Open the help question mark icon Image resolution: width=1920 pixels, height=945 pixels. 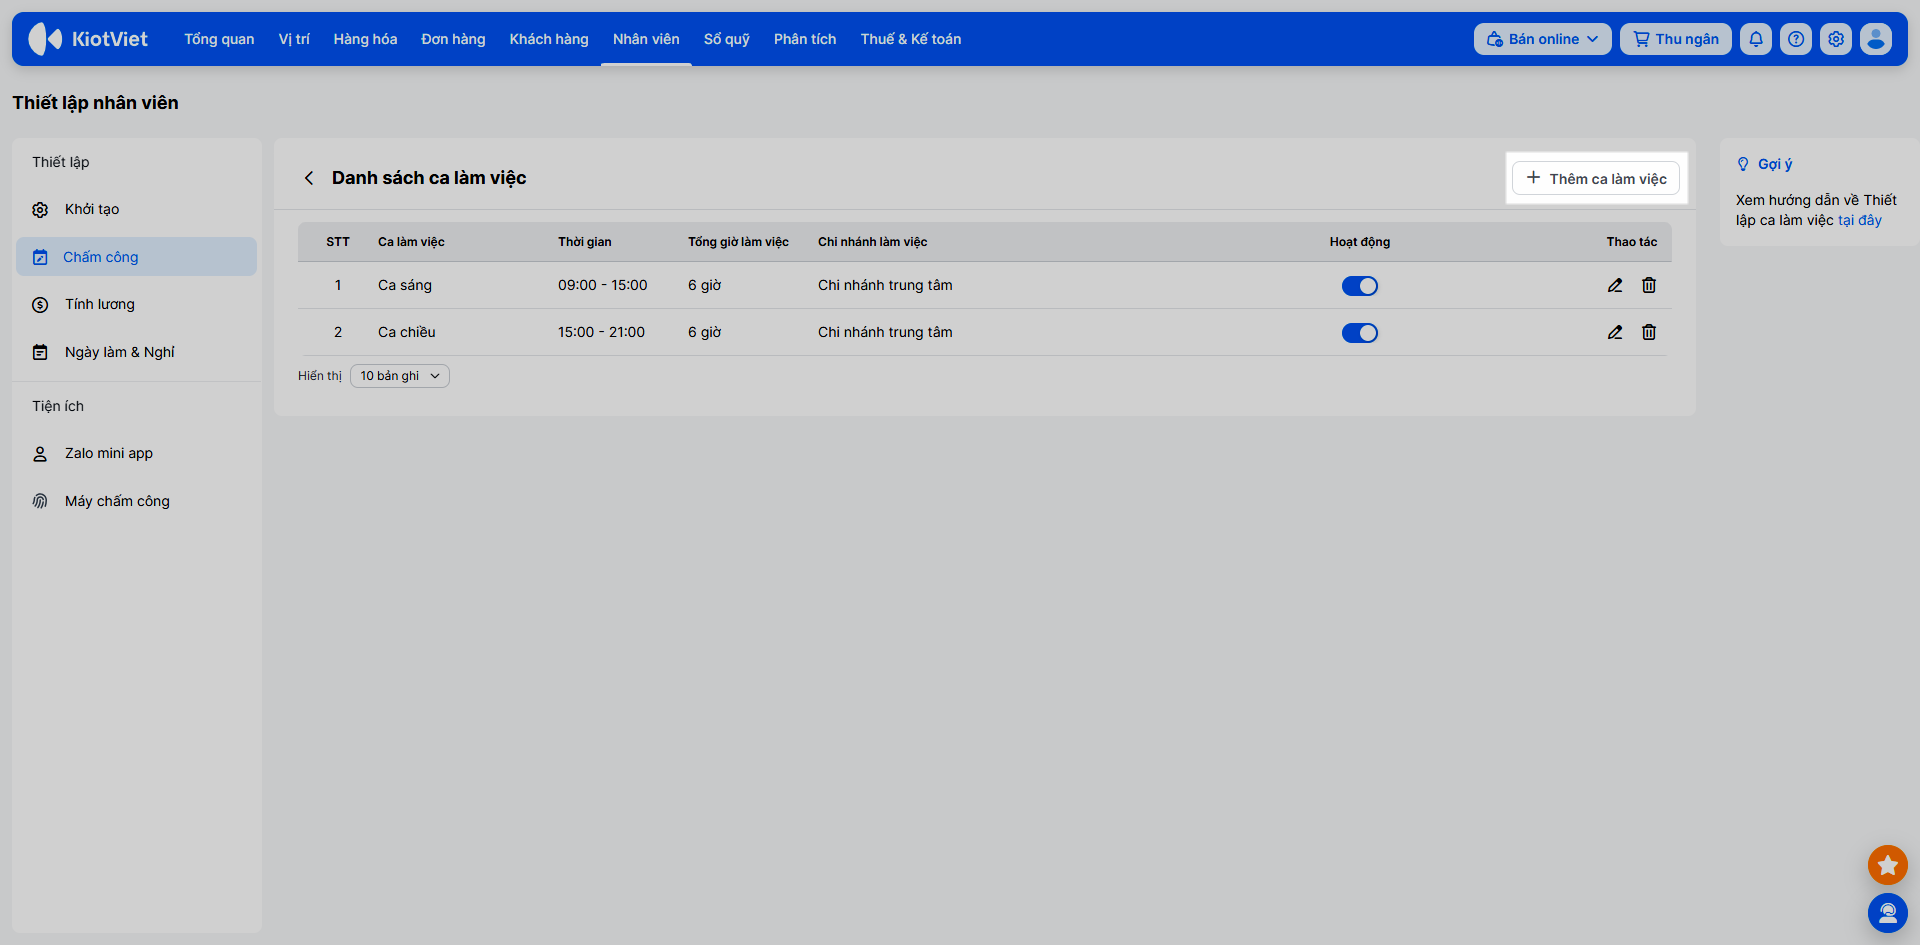click(x=1796, y=39)
